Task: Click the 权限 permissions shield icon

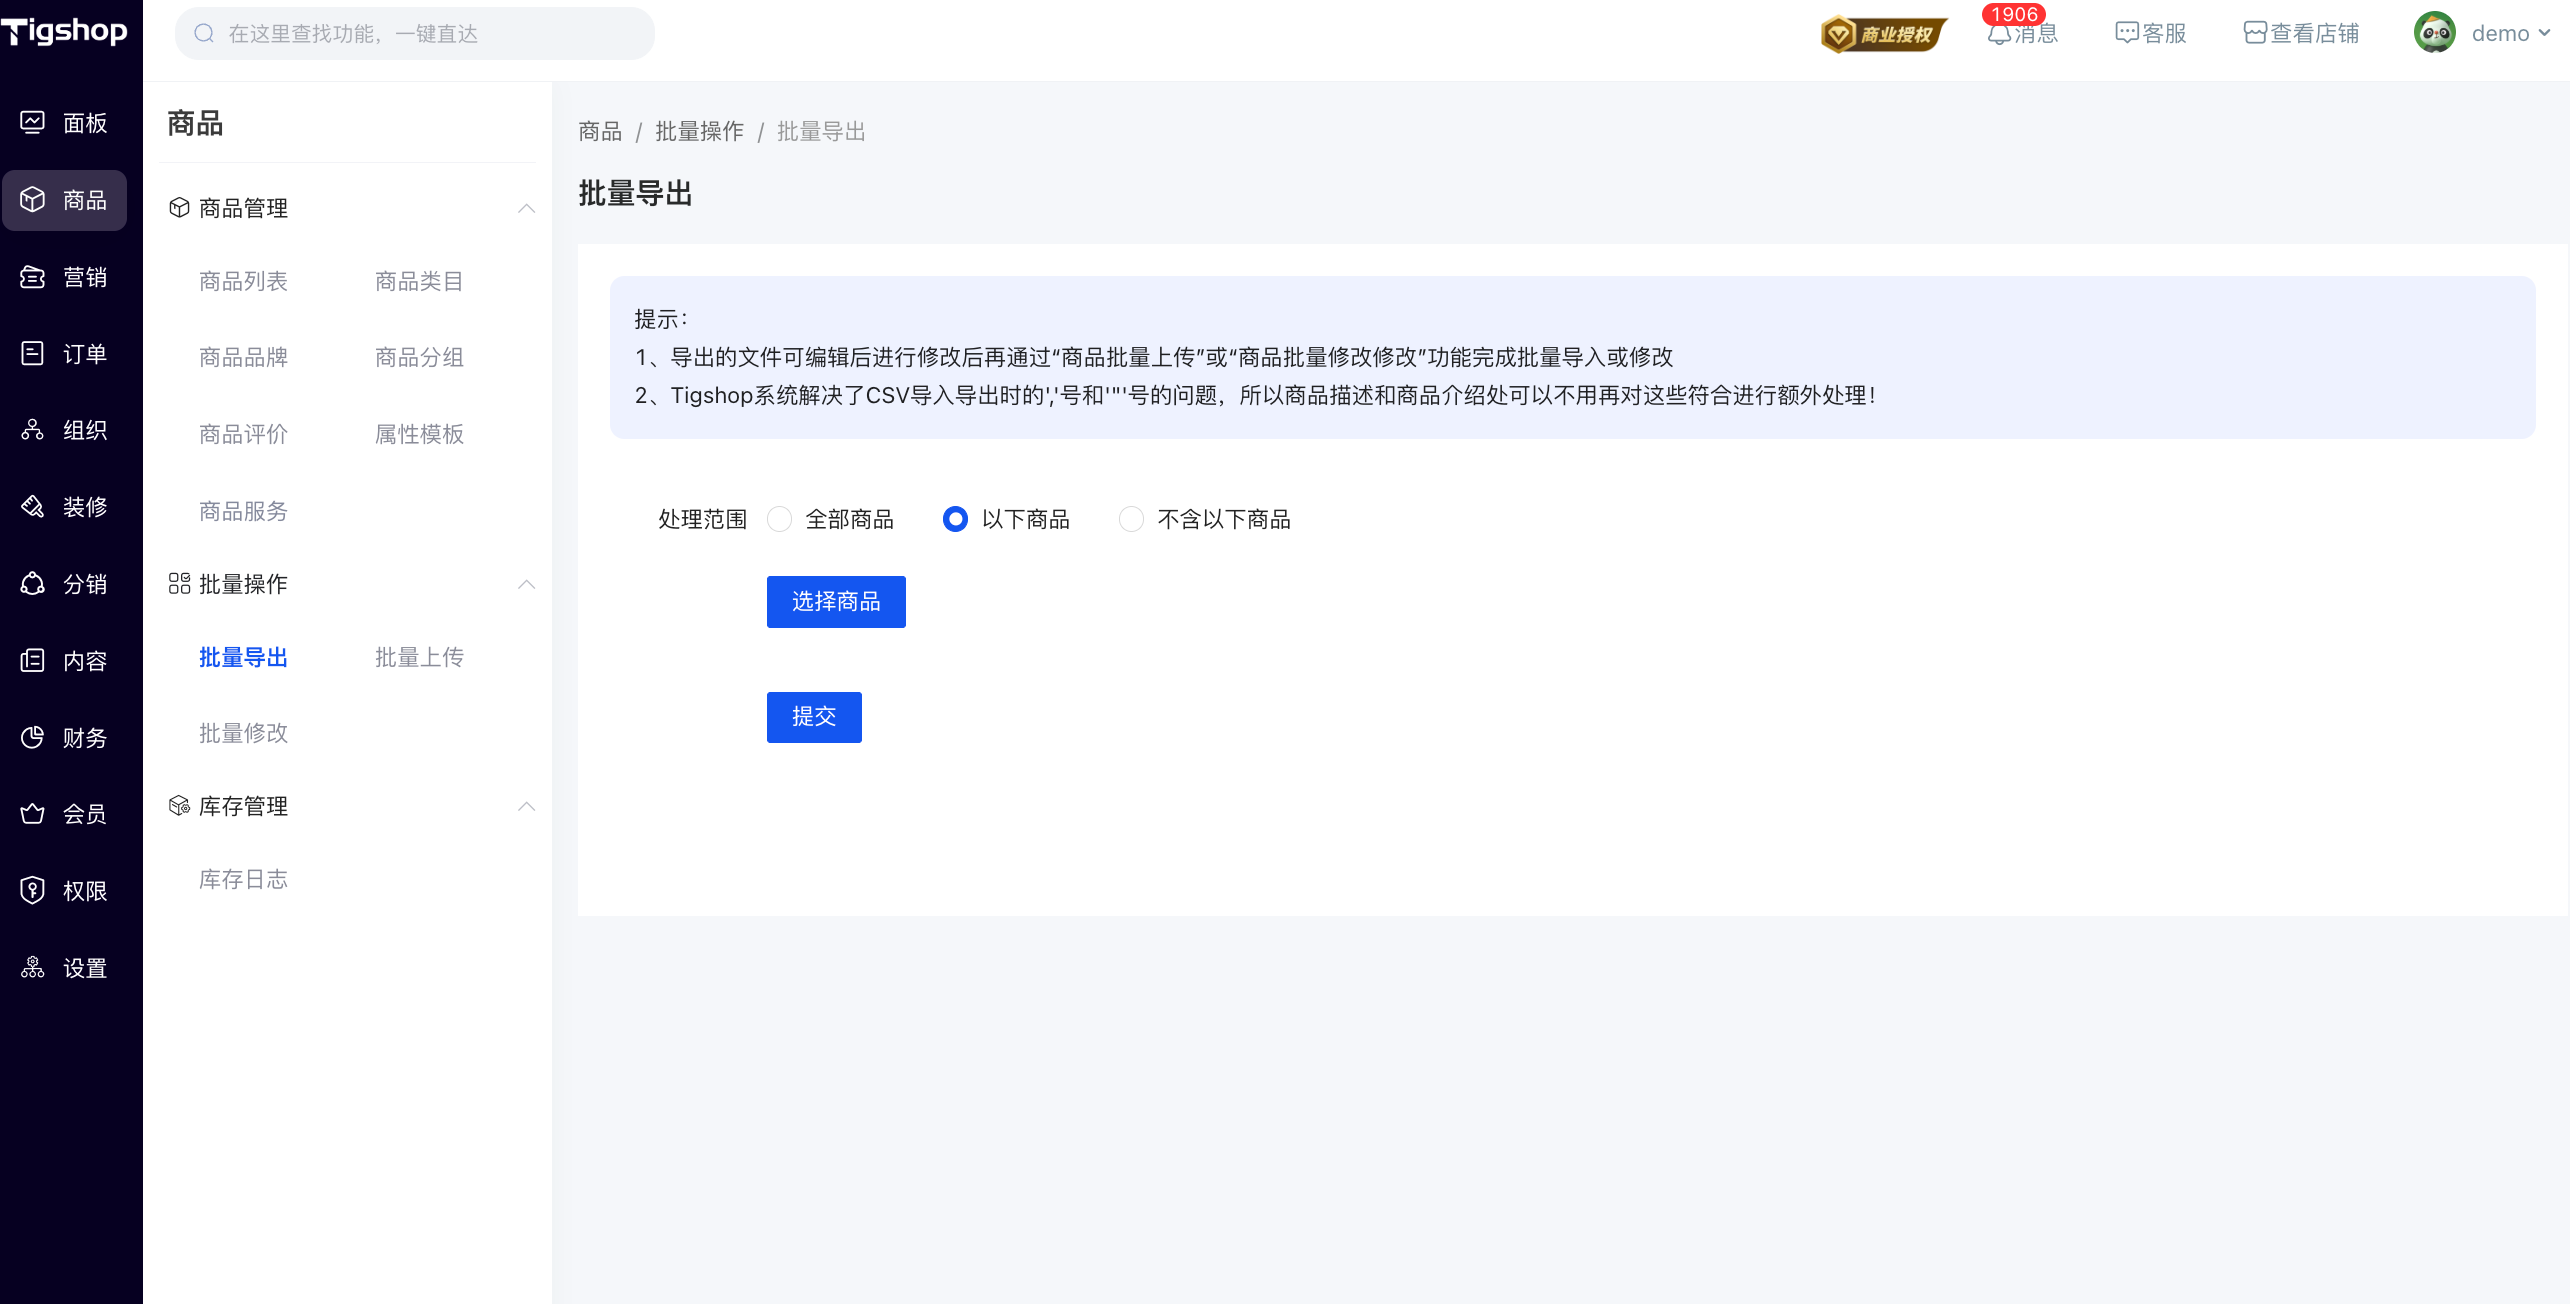Action: pos(32,890)
